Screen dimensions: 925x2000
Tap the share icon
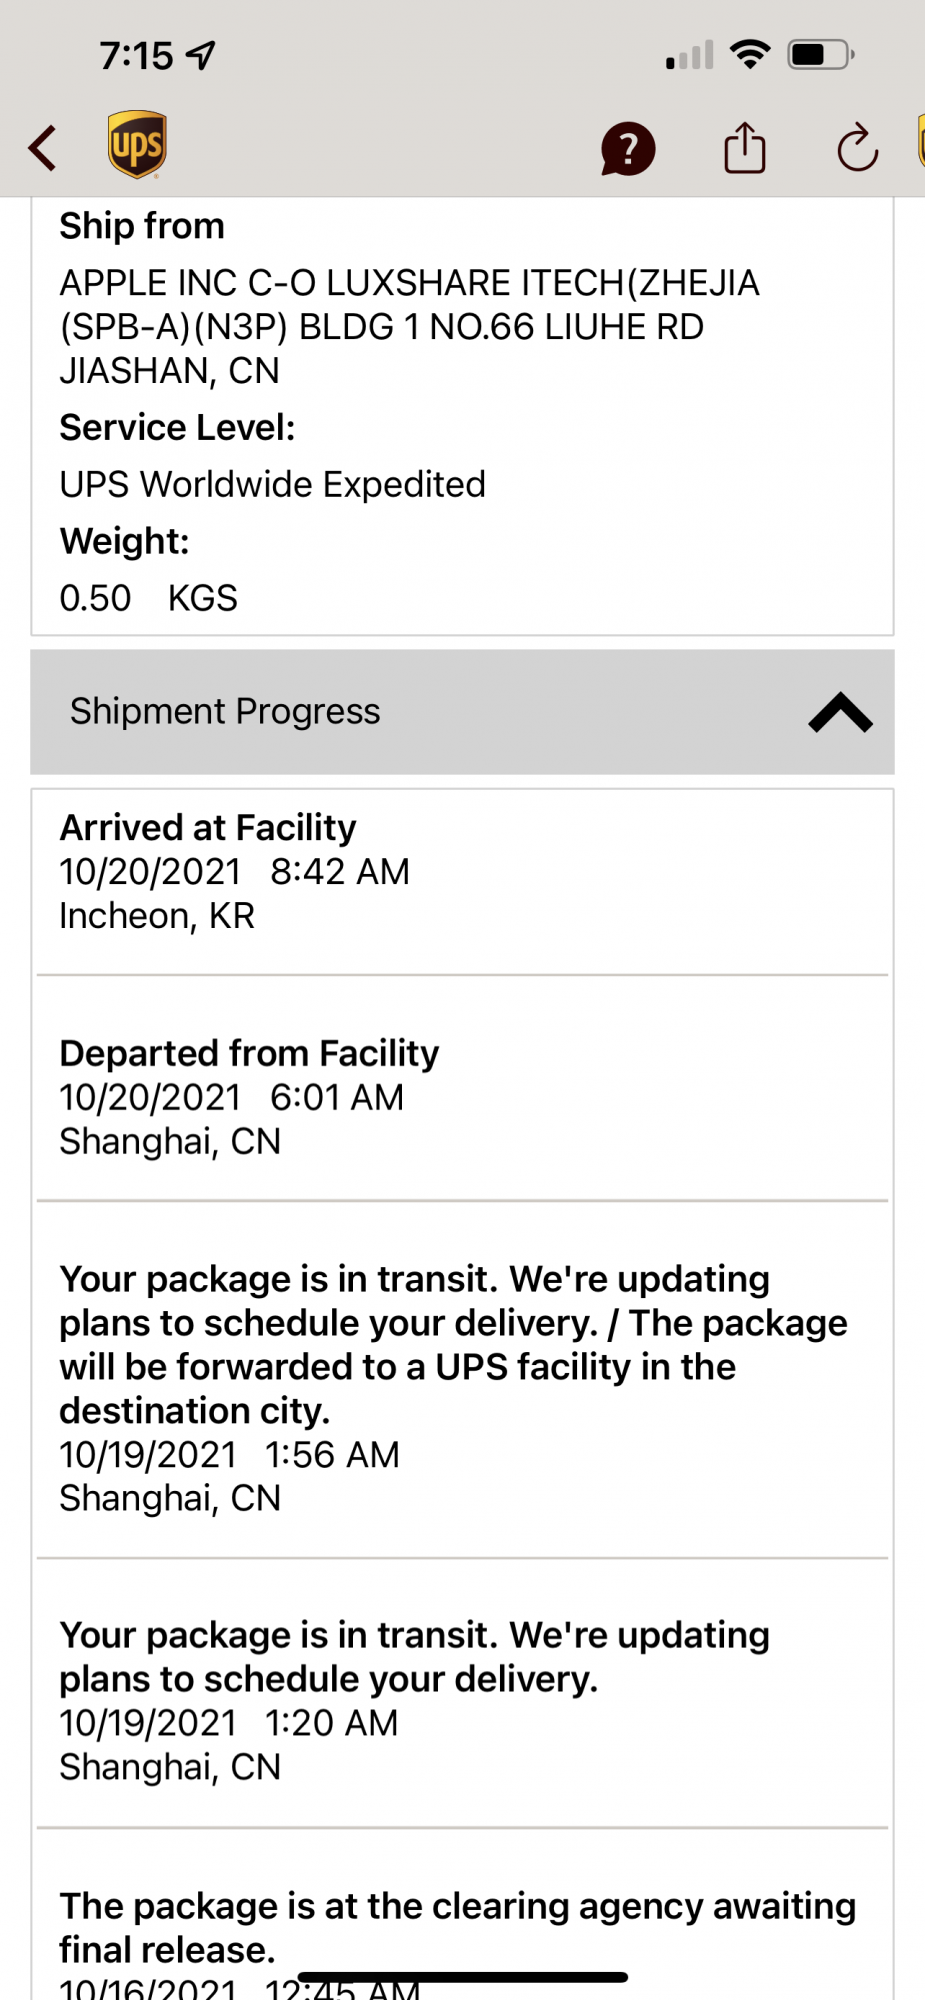744,148
